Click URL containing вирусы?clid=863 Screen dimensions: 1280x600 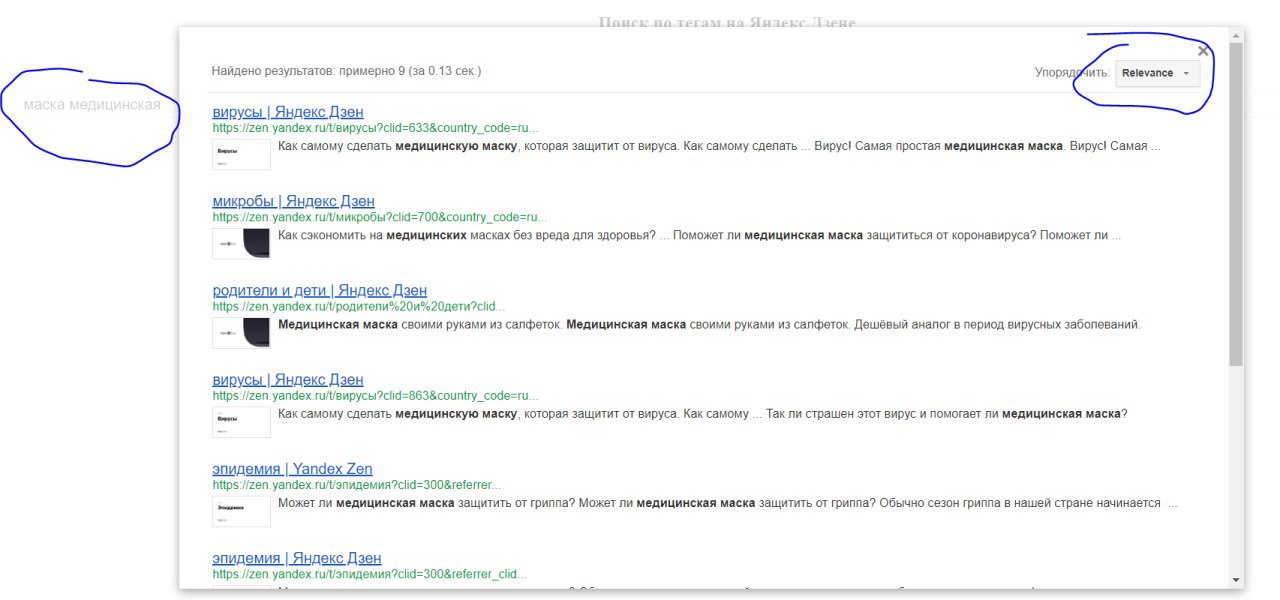[x=375, y=395]
